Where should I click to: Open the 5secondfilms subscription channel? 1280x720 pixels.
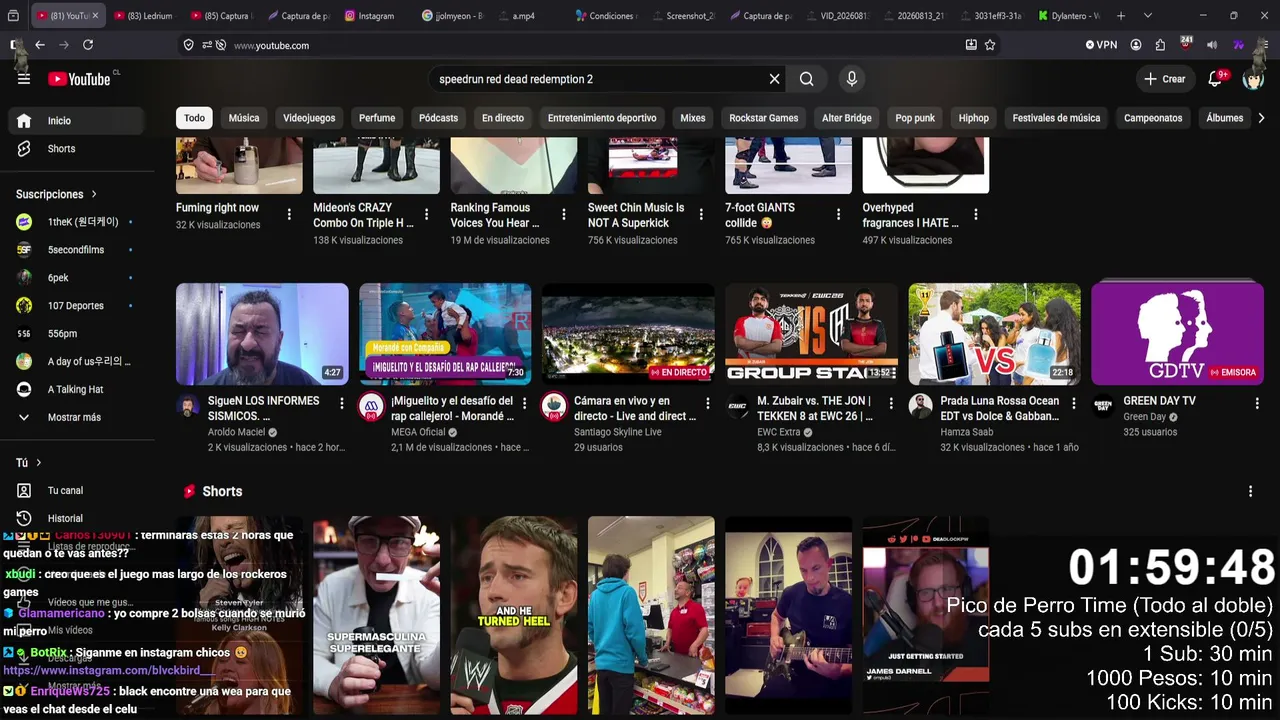75,250
